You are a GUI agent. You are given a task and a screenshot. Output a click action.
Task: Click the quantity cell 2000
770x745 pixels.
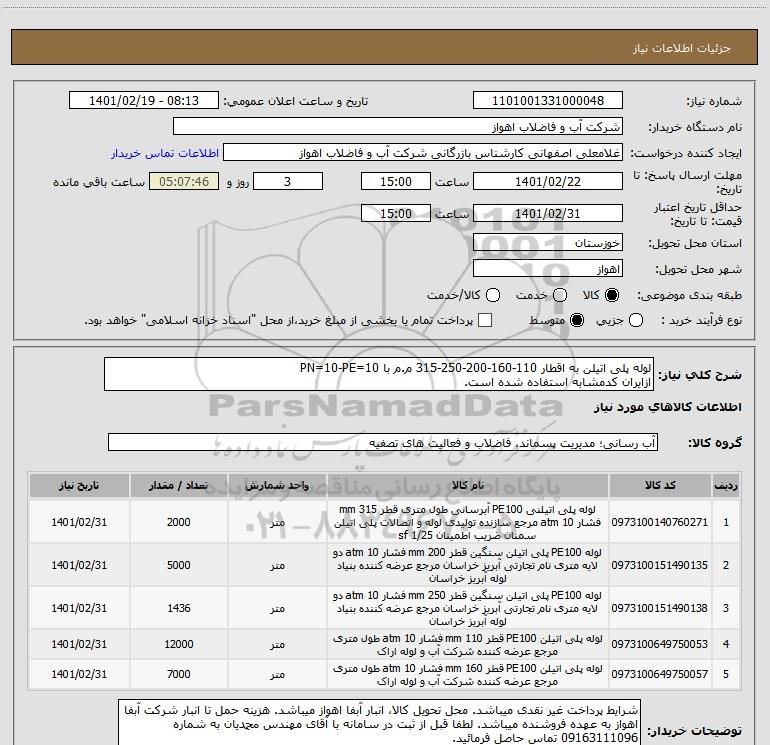(x=179, y=522)
